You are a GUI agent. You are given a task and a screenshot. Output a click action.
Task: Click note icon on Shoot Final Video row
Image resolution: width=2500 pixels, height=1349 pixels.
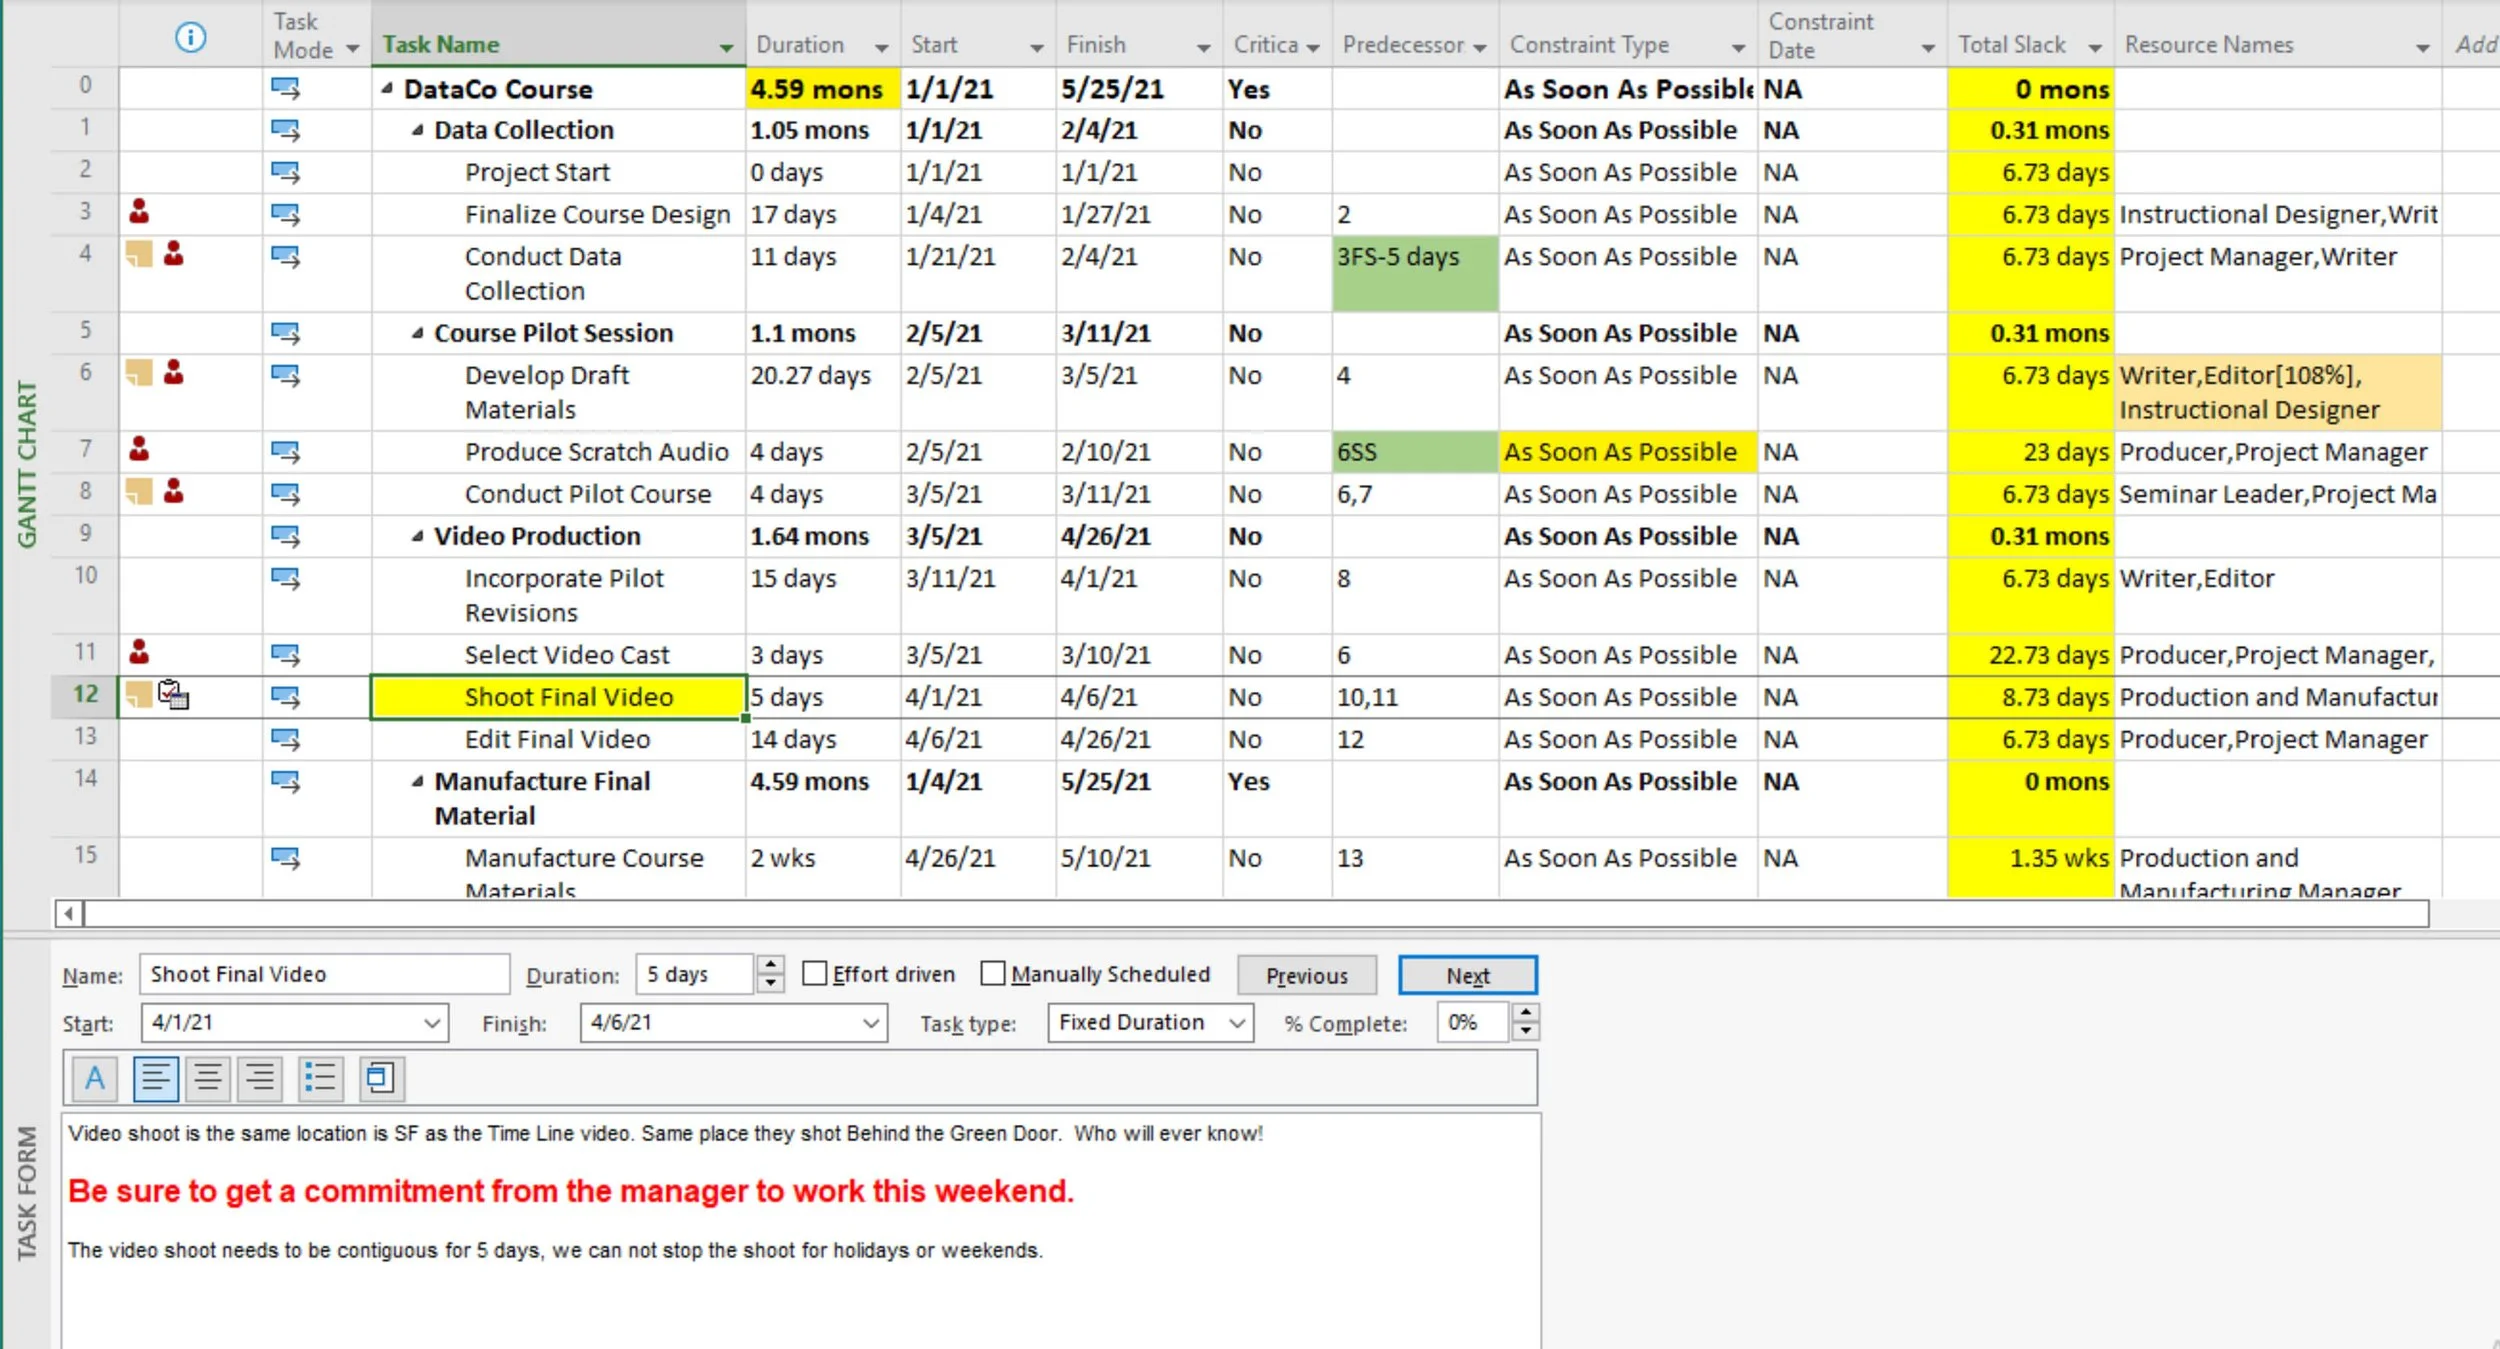click(139, 694)
